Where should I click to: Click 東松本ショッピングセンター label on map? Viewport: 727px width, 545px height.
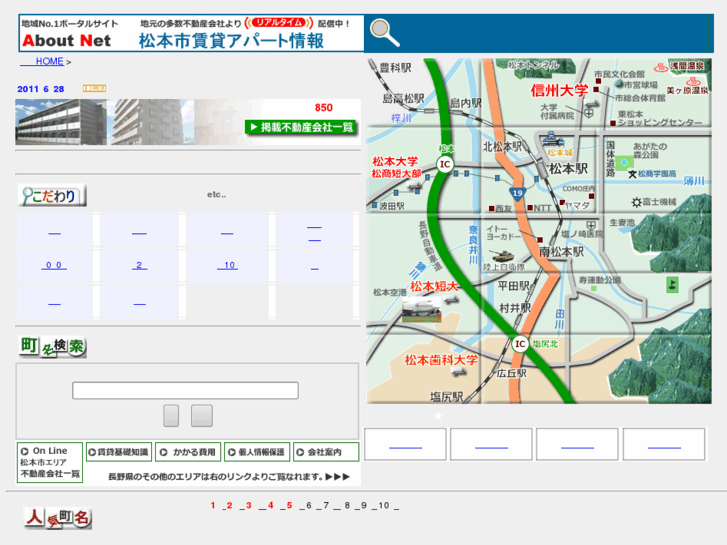[x=659, y=118]
